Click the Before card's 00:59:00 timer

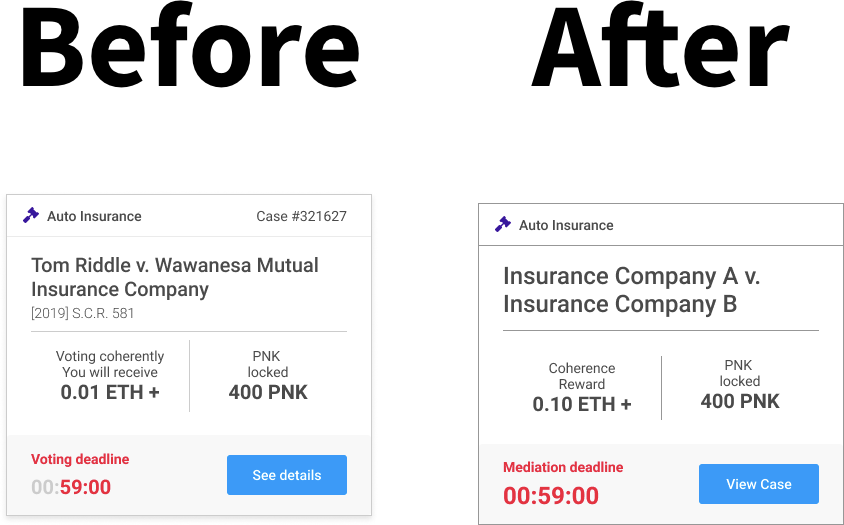pyautogui.click(x=71, y=487)
